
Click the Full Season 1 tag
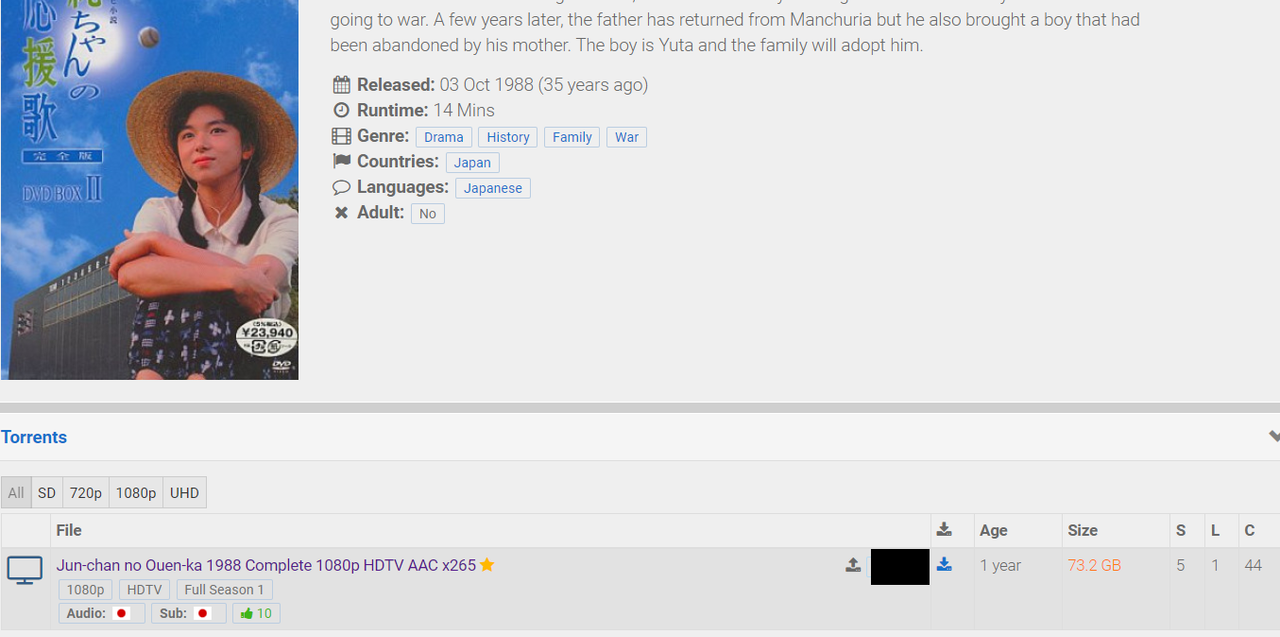pos(225,590)
